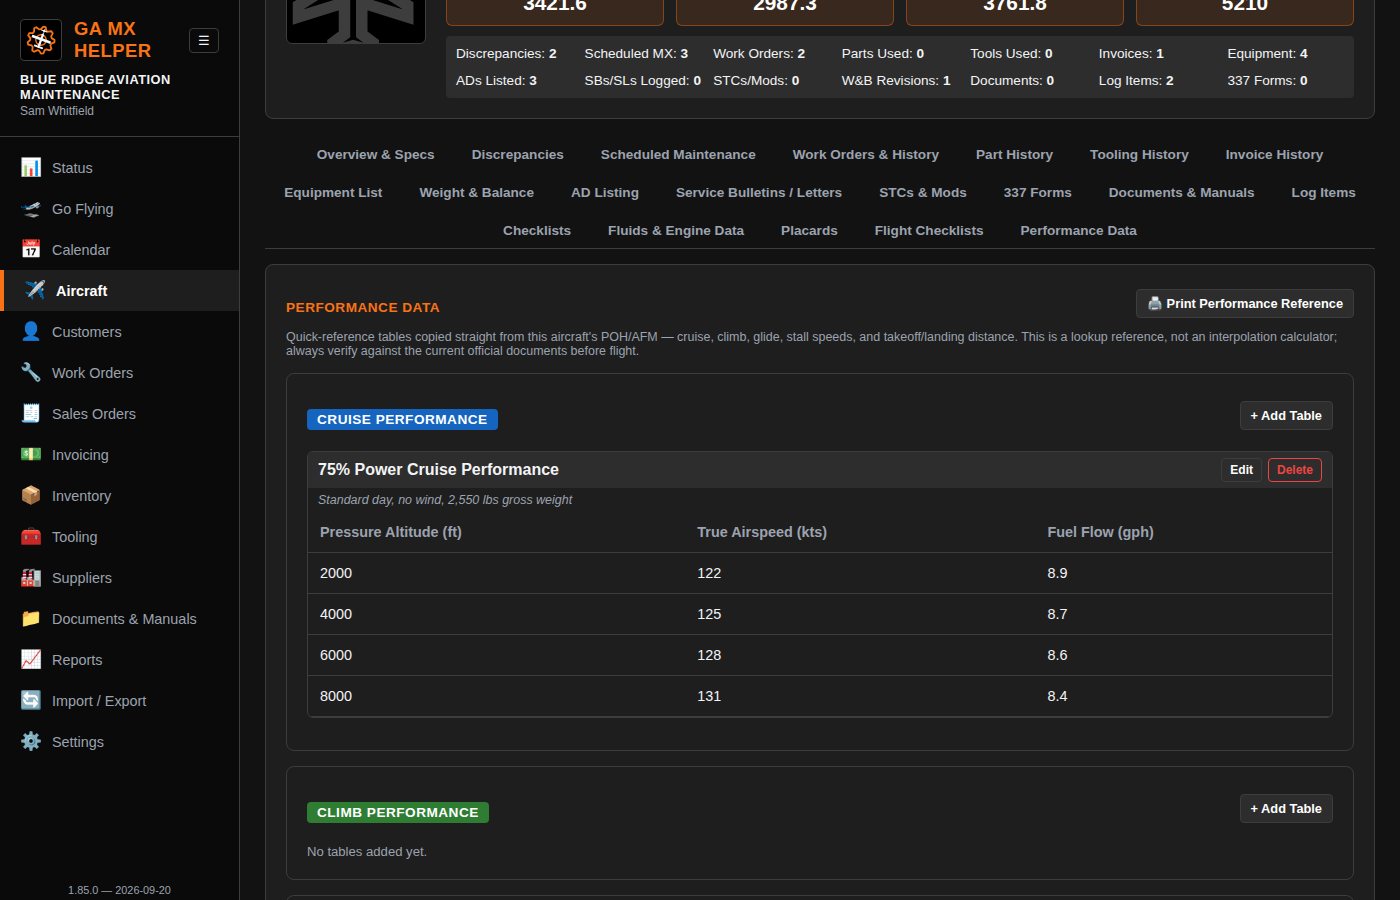
Task: Edit the 75% Power Cruise table
Action: click(x=1241, y=469)
